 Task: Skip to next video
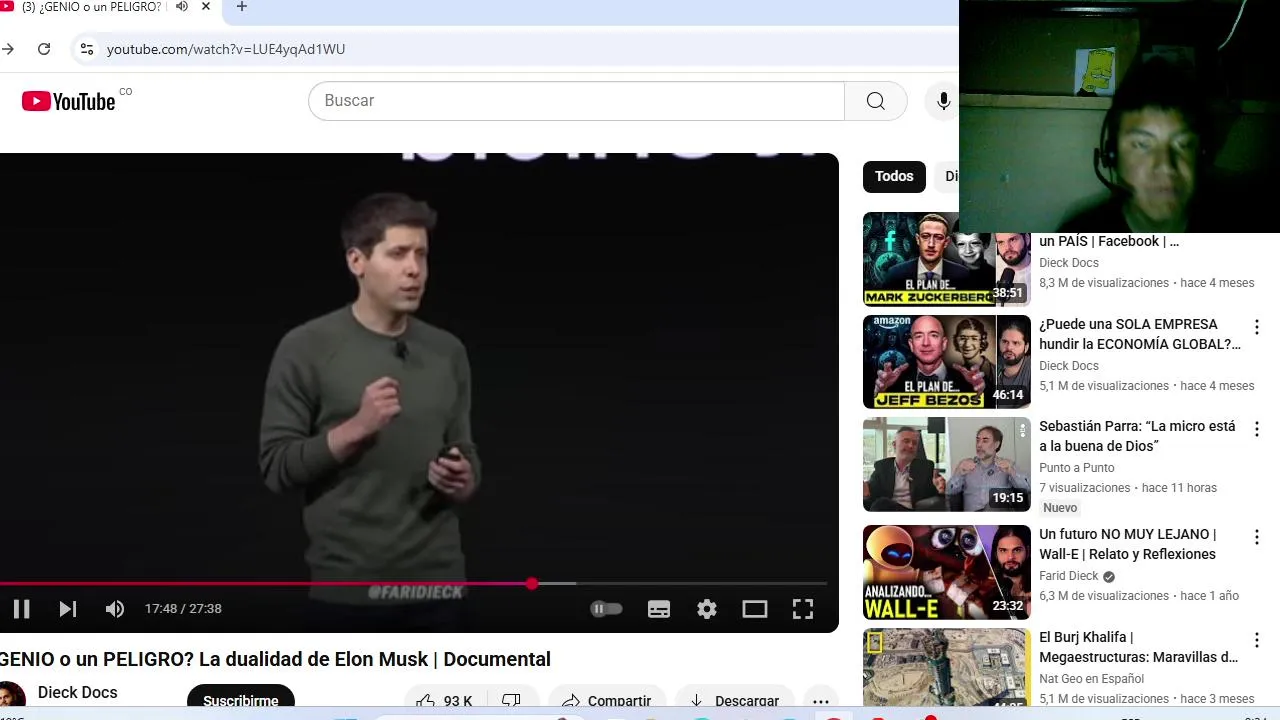[x=68, y=609]
